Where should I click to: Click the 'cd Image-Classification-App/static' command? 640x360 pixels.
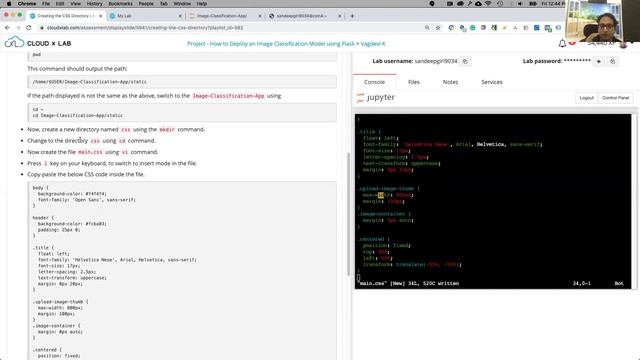(x=77, y=116)
